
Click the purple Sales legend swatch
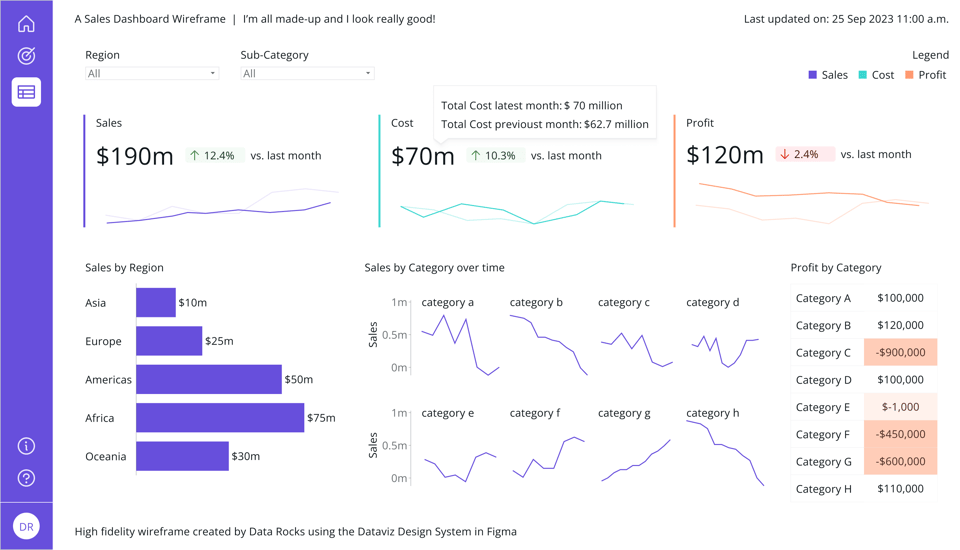click(x=812, y=75)
